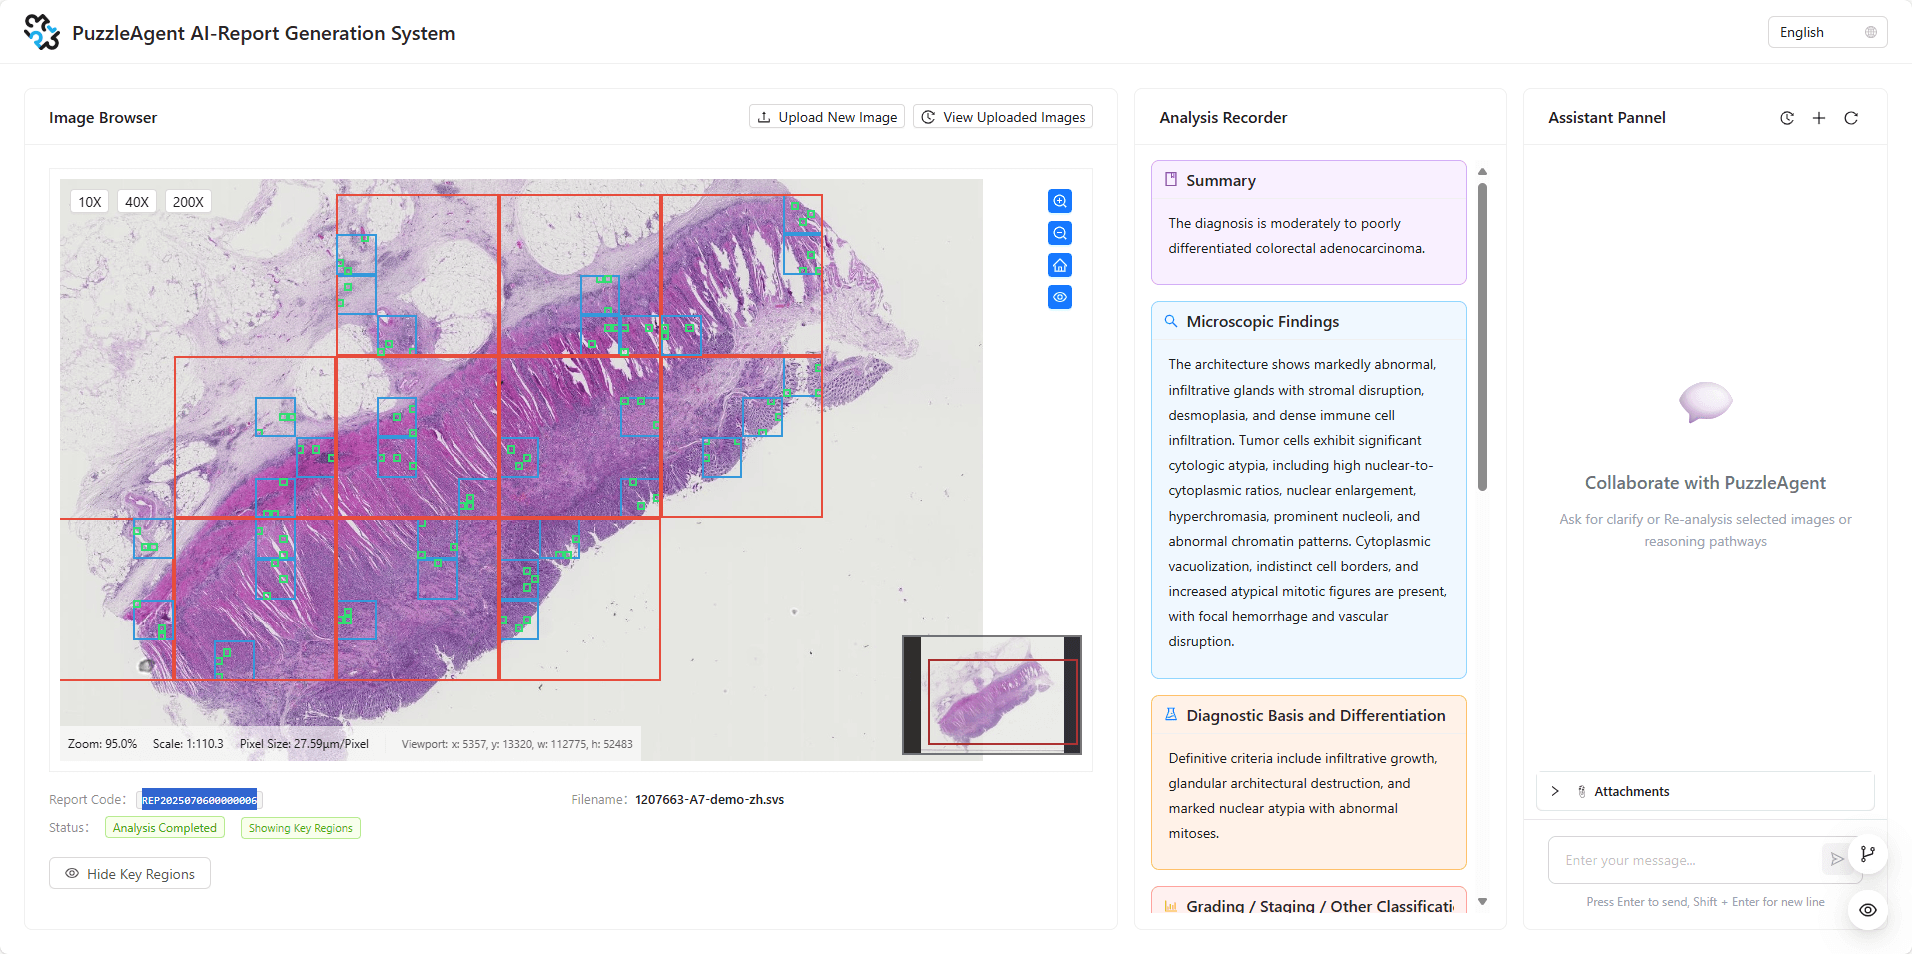
Task: Click the eye icon below the home tool
Action: (1059, 297)
